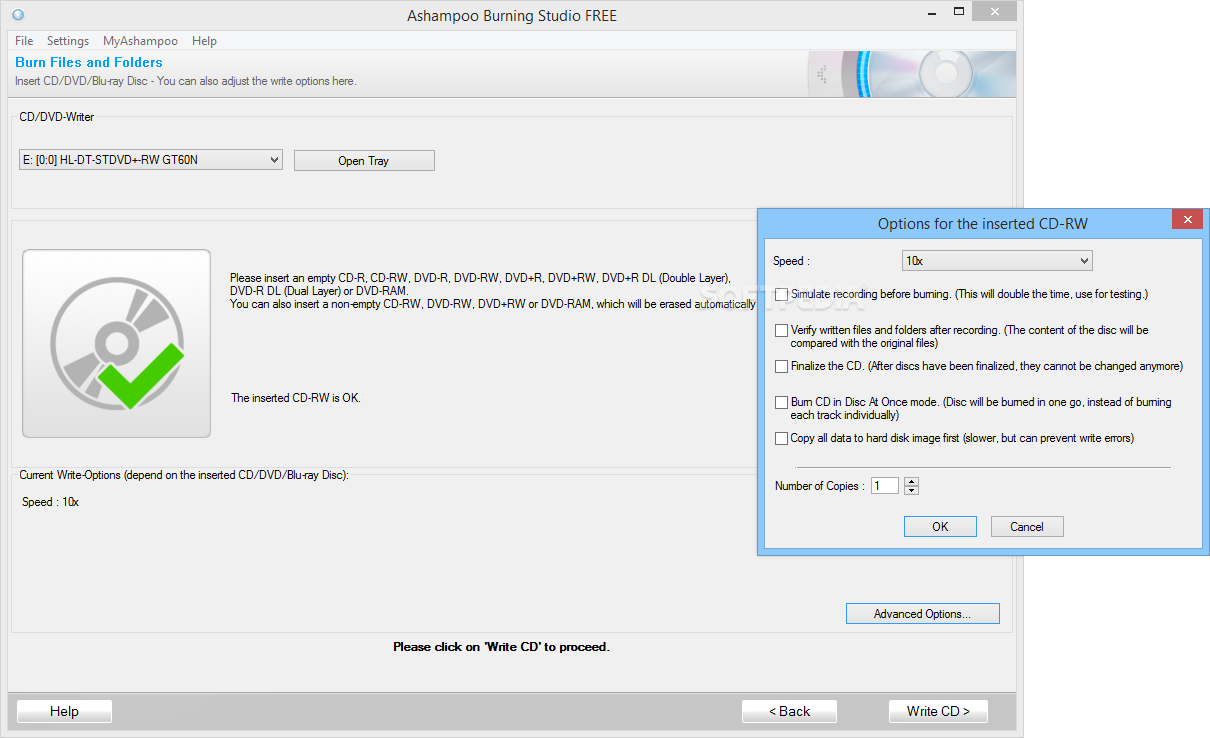The width and height of the screenshot is (1210, 738).
Task: Click the Help button at bottom left
Action: point(64,711)
